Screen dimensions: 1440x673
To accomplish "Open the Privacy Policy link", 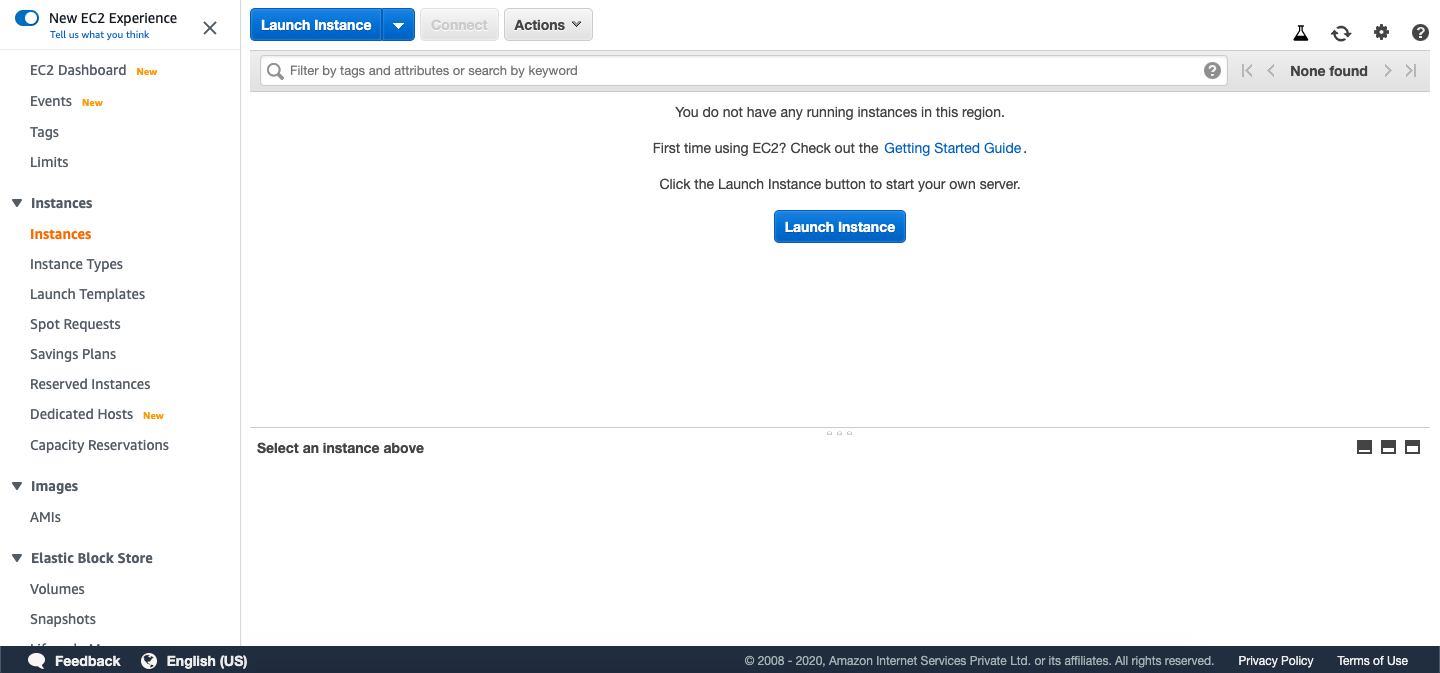I will click(x=1276, y=661).
